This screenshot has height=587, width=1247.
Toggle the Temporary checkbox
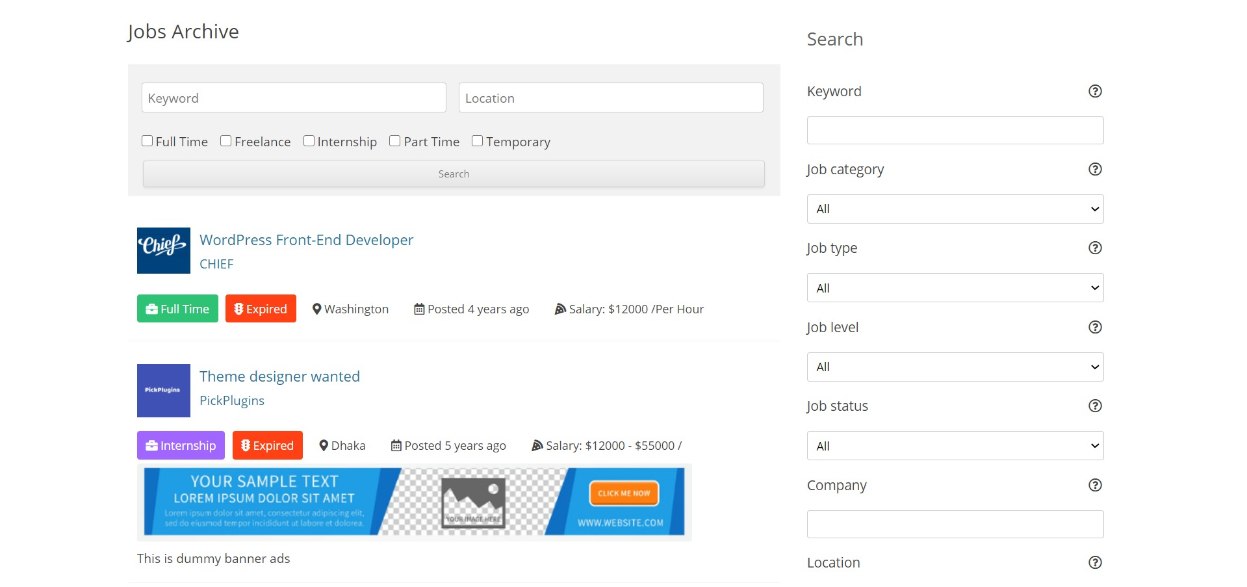click(478, 141)
